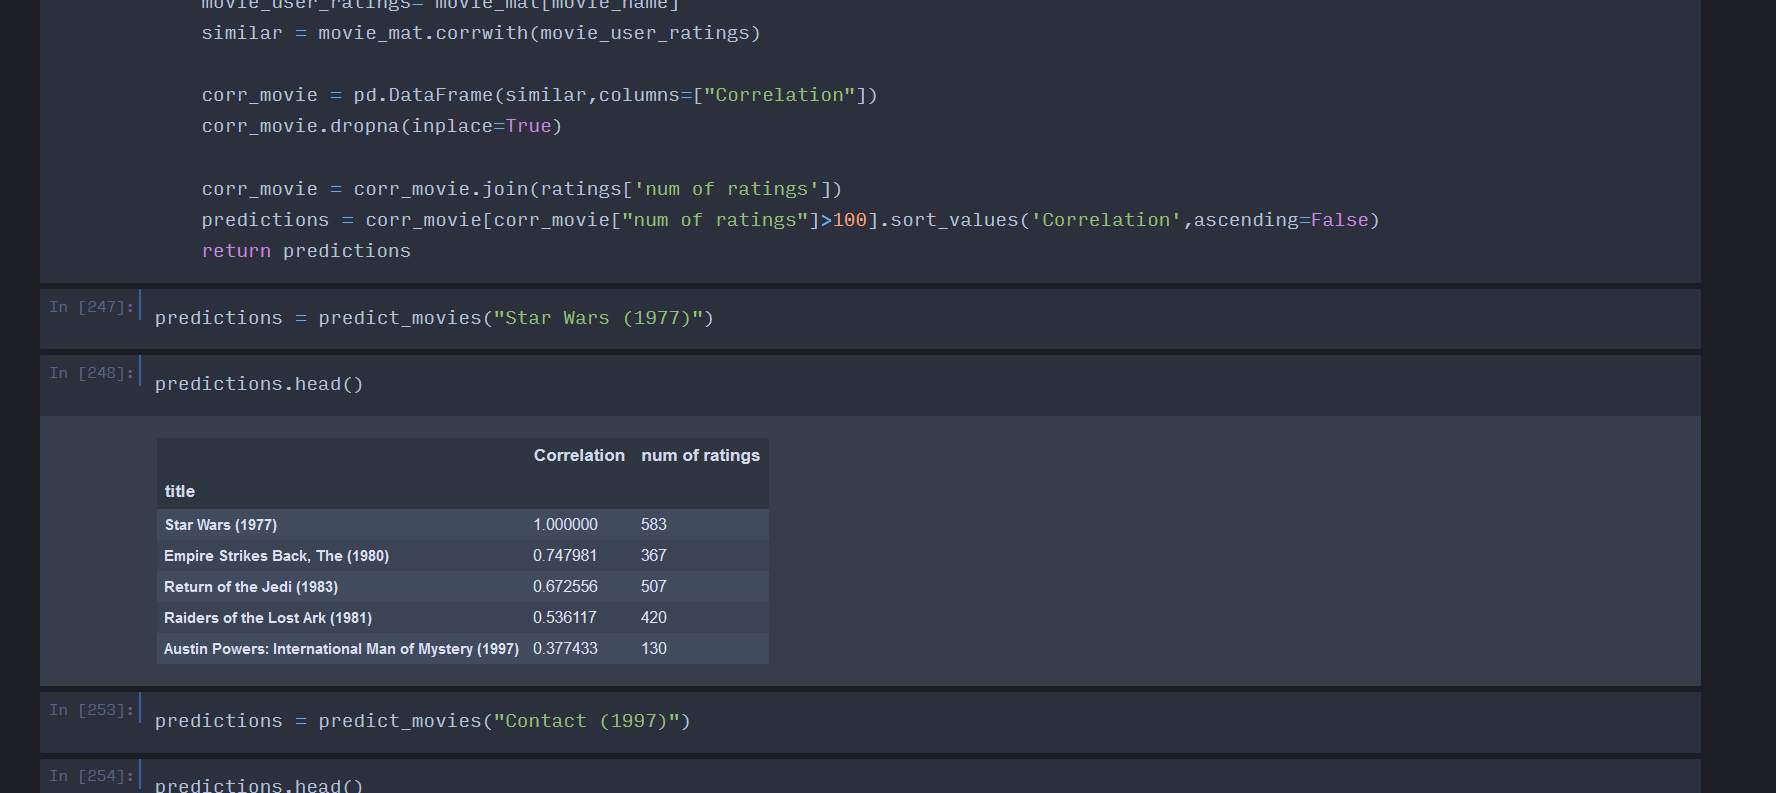Select the In [248] cell prompt
Viewport: 1776px width, 793px height.
91,373
